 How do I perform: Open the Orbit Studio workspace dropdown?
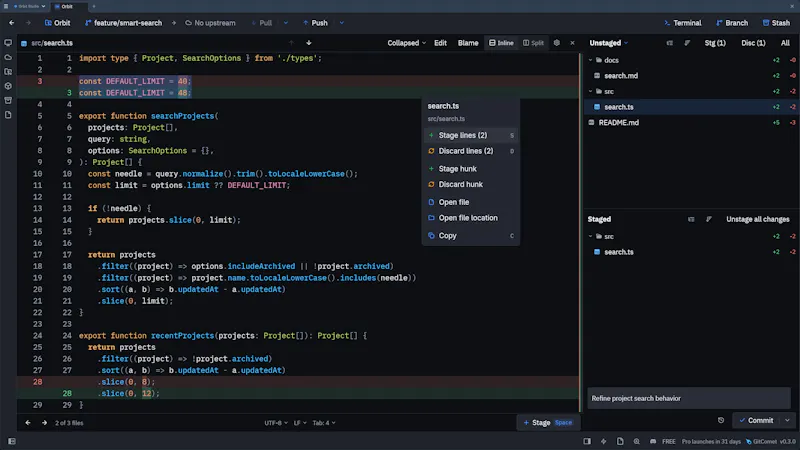29,6
